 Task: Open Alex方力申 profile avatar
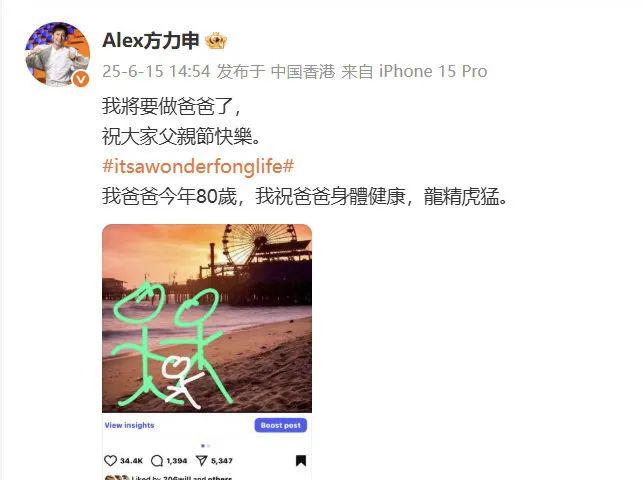[x=57, y=54]
